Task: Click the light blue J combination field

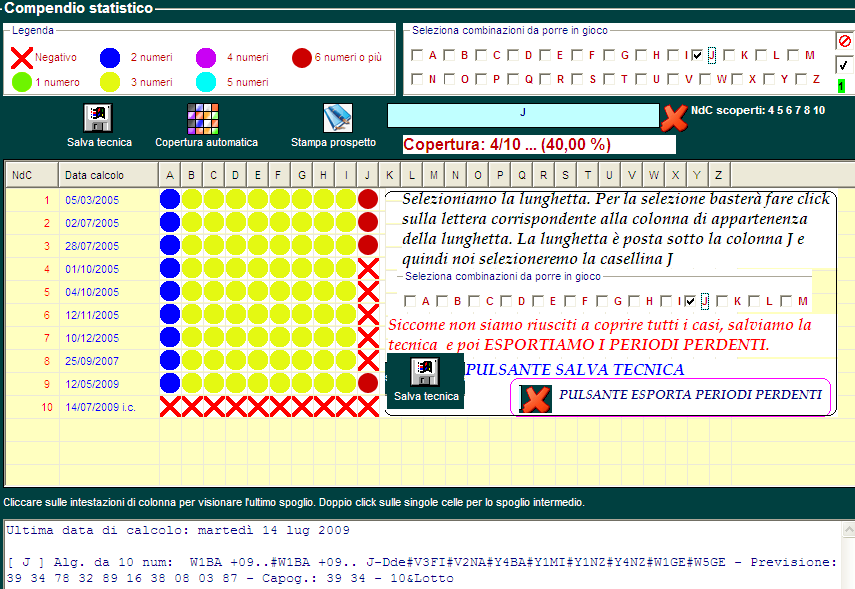Action: [x=523, y=115]
